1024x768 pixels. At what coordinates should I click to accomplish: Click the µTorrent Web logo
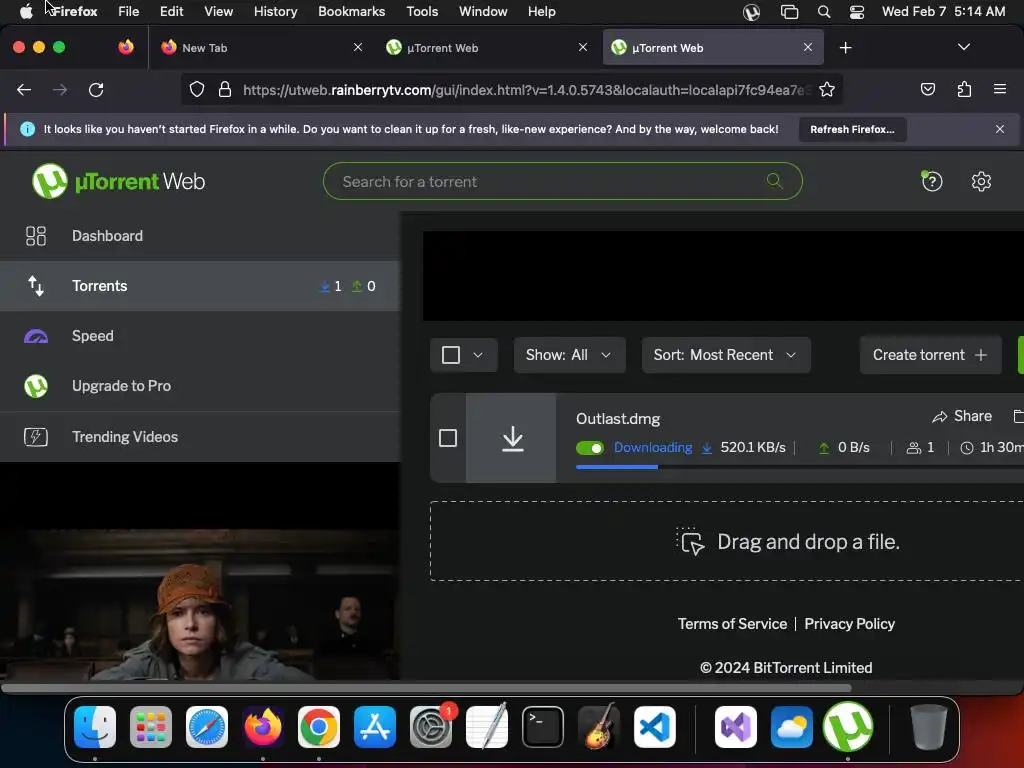pos(118,181)
